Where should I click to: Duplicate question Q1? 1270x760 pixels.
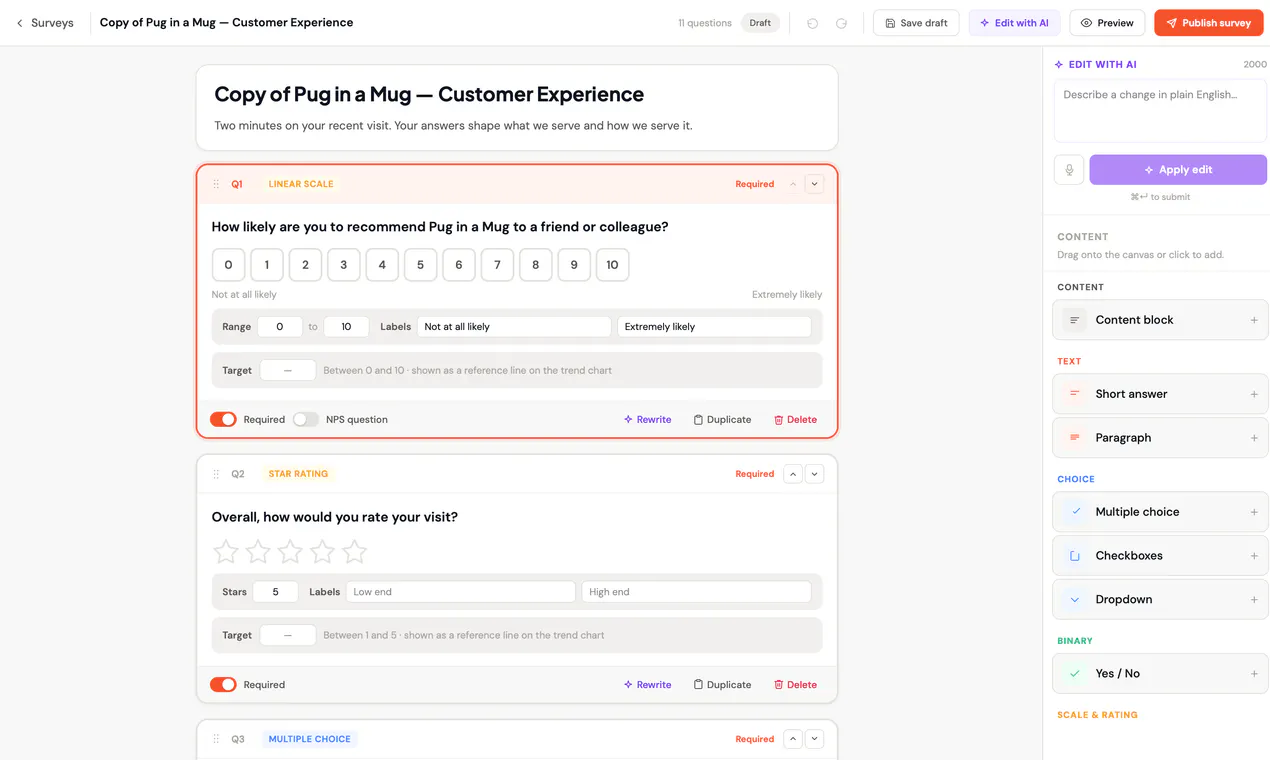(722, 420)
